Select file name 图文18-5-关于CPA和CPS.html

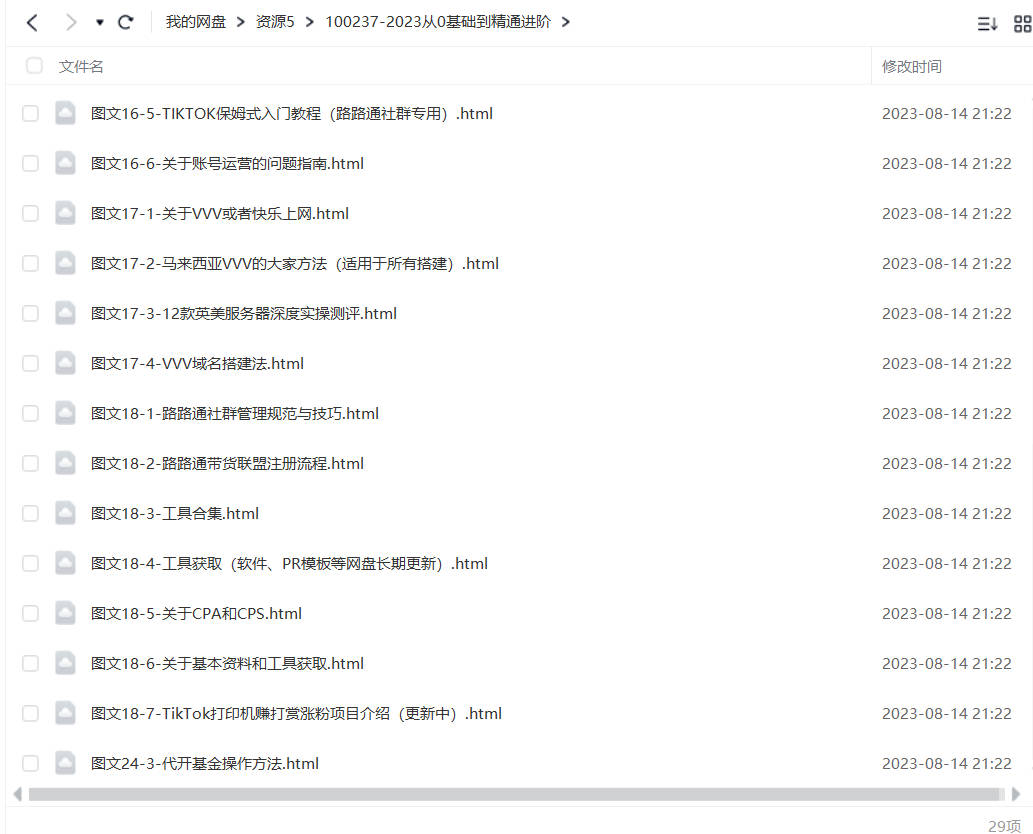(196, 614)
